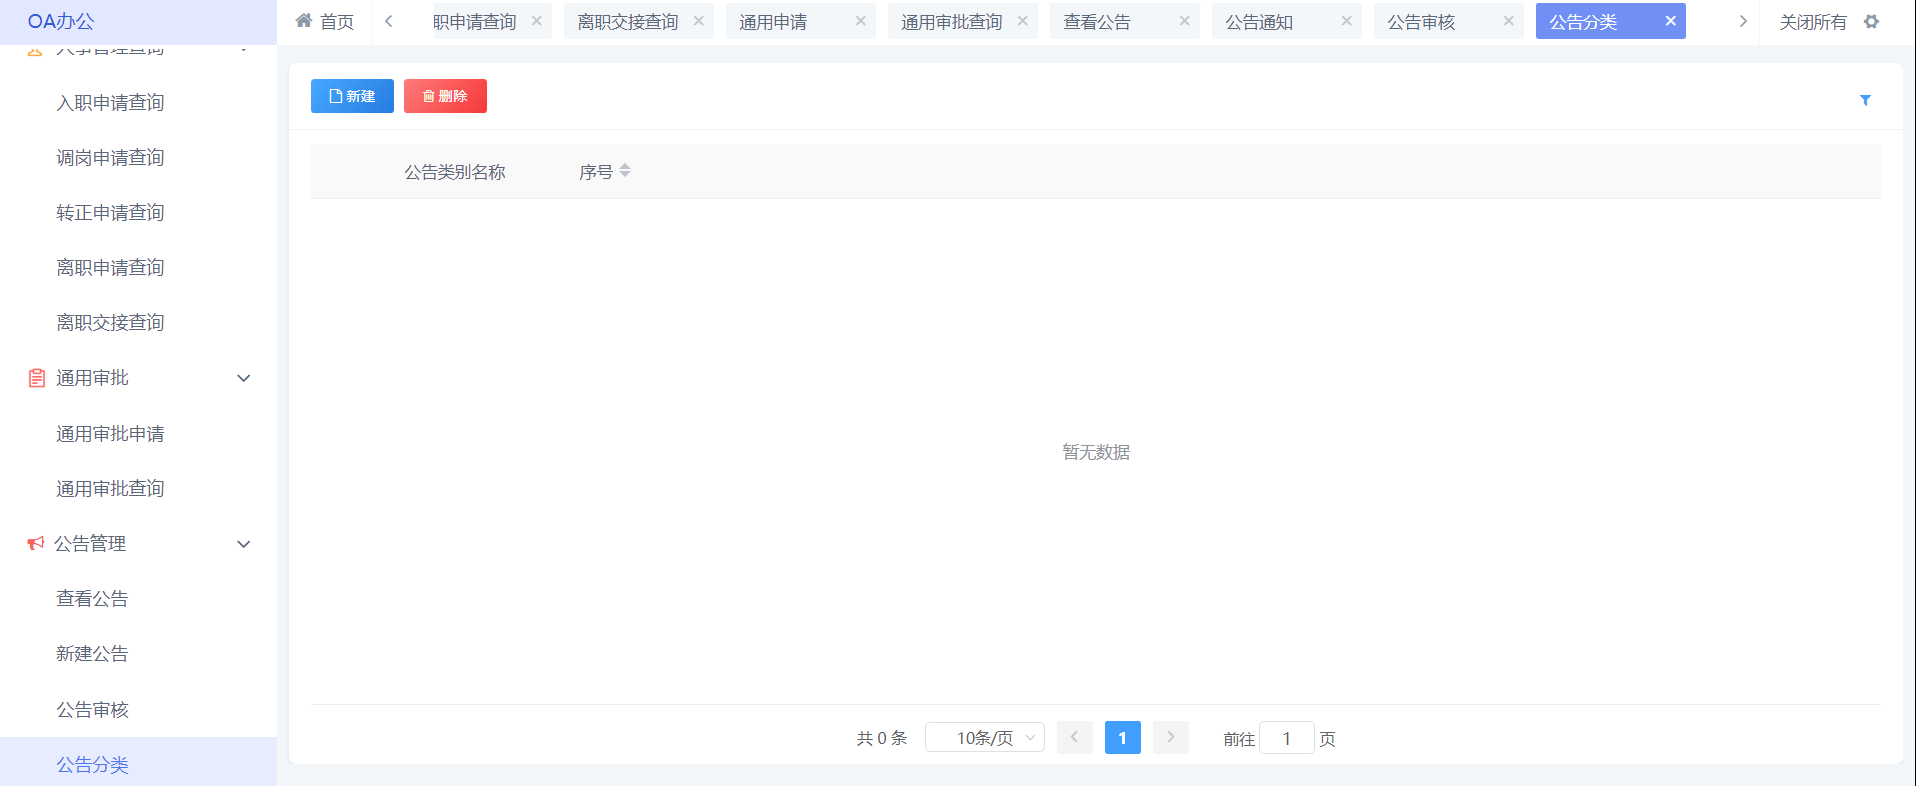Image resolution: width=1916 pixels, height=786 pixels.
Task: Close the 公告审核 tab
Action: [1508, 21]
